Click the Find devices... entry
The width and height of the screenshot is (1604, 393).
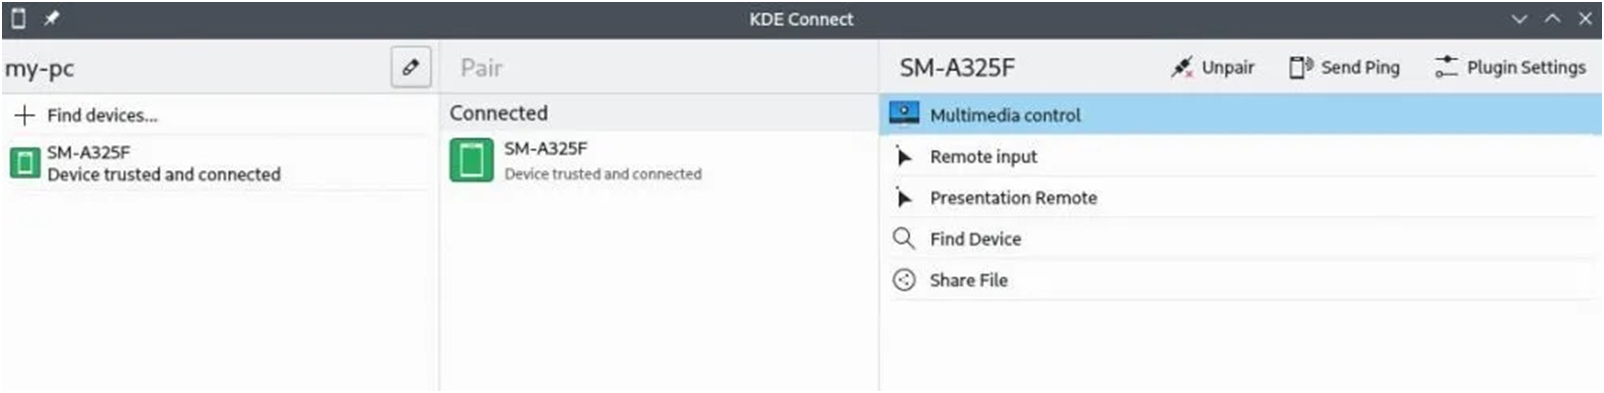(219, 115)
